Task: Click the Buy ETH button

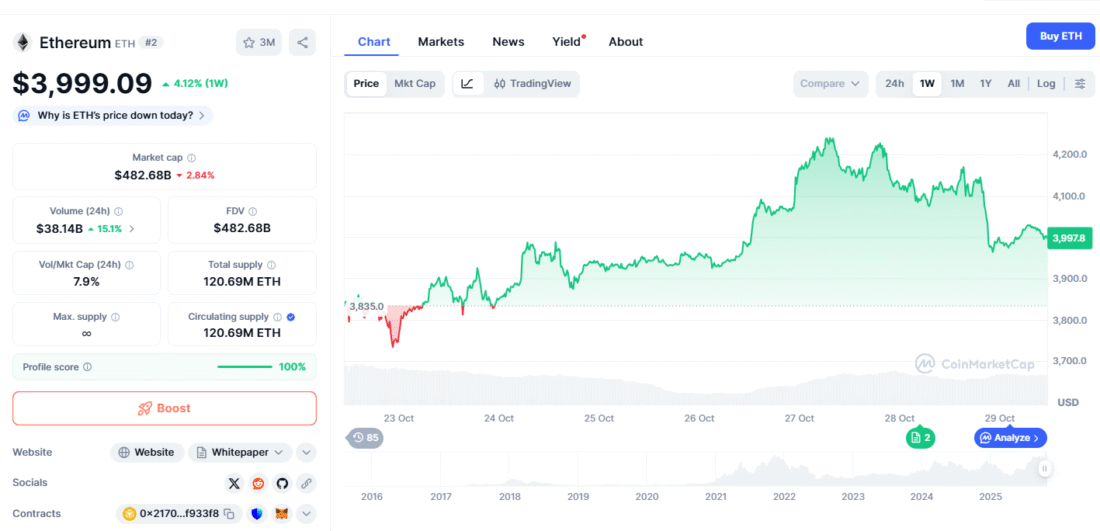Action: coord(1060,36)
